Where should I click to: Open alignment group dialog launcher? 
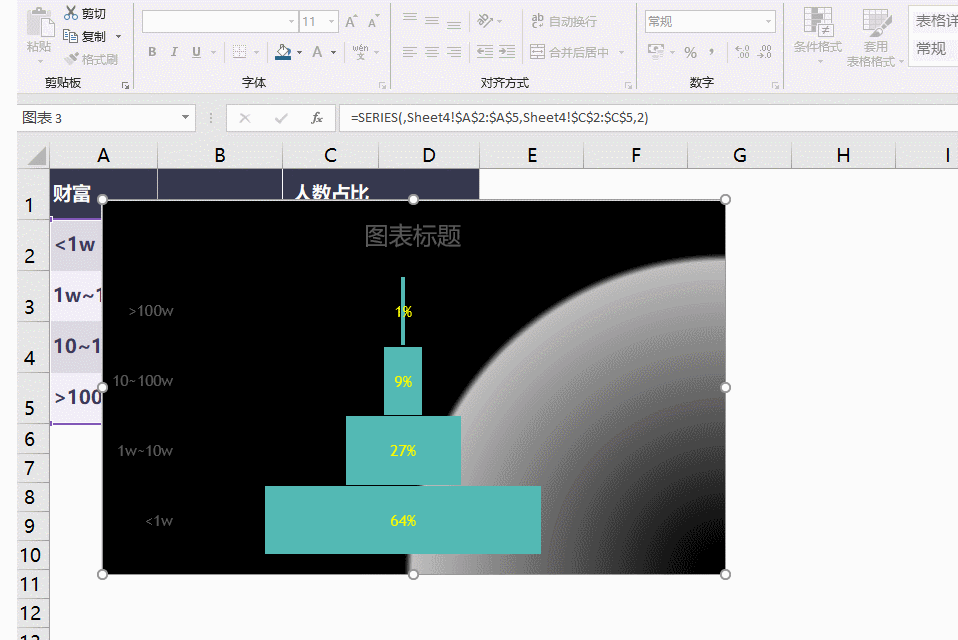pyautogui.click(x=628, y=85)
